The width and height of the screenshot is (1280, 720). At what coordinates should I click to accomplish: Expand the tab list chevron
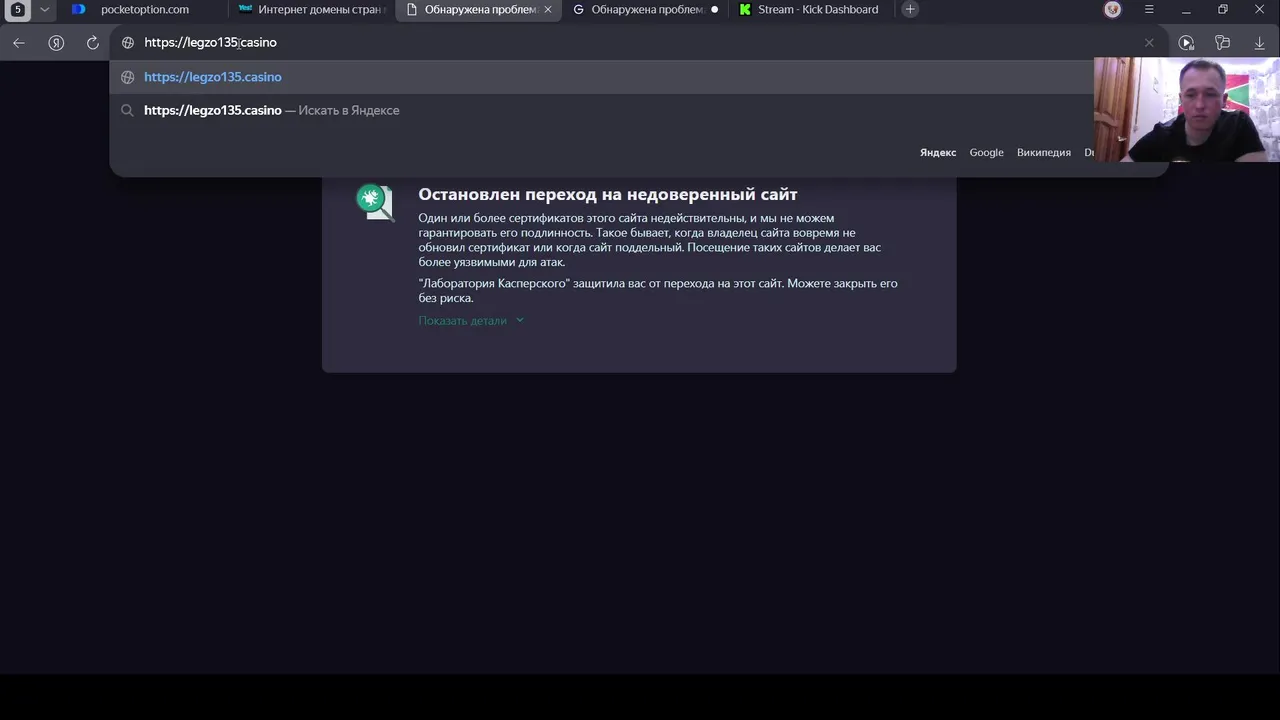44,10
